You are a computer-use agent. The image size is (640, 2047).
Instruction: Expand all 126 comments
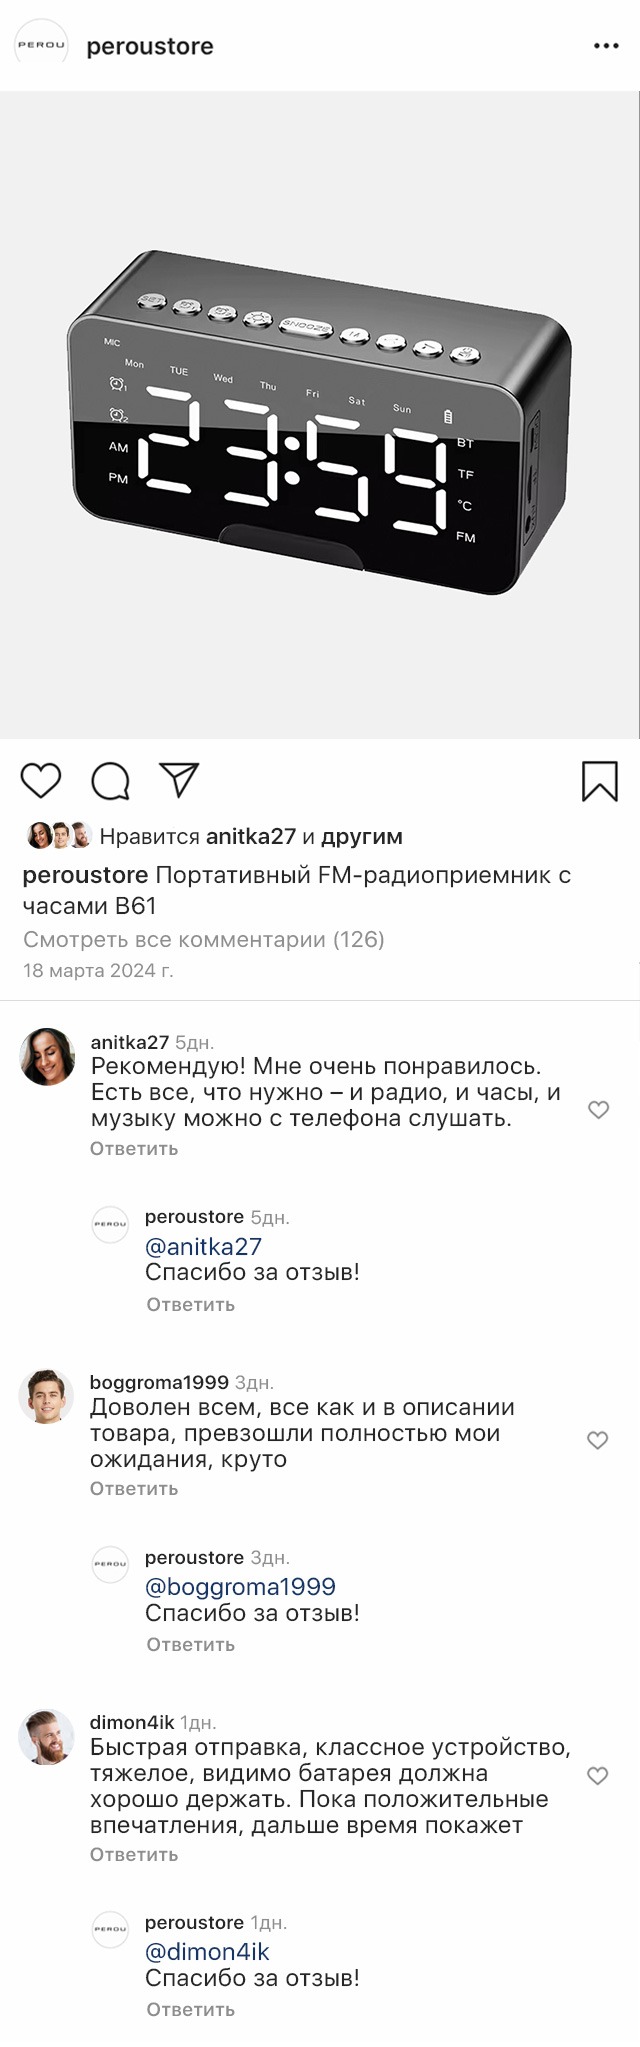204,939
